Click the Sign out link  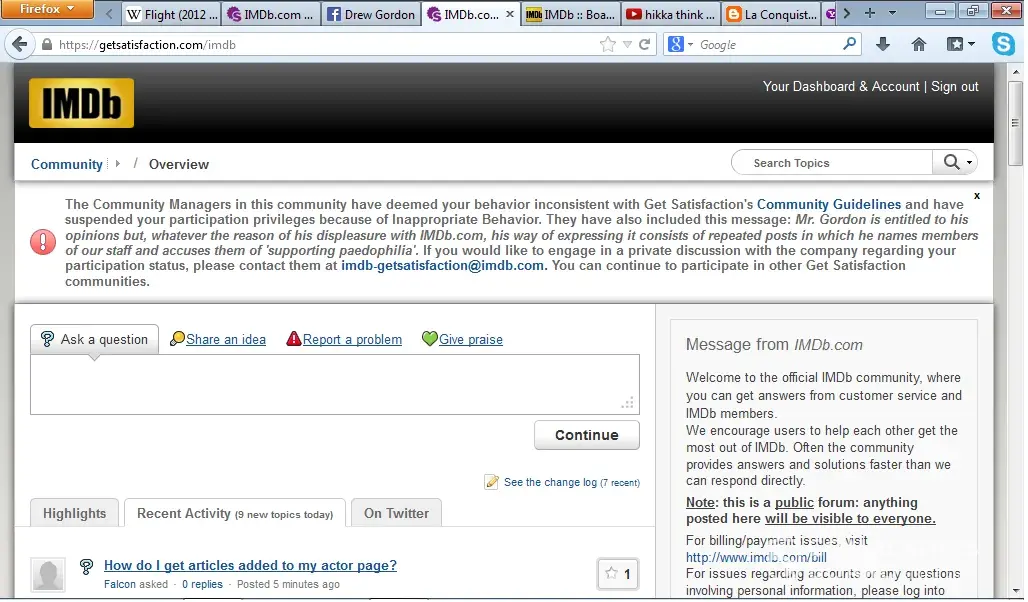click(955, 87)
